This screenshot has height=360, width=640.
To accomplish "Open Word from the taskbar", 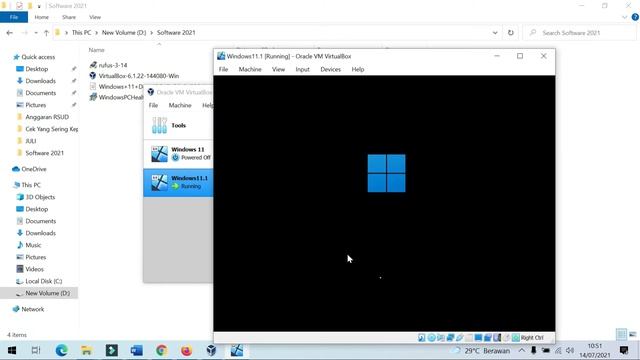I will pos(137,351).
